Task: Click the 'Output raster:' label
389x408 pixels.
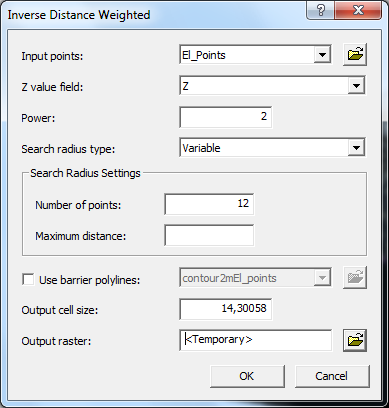Action: 56,341
